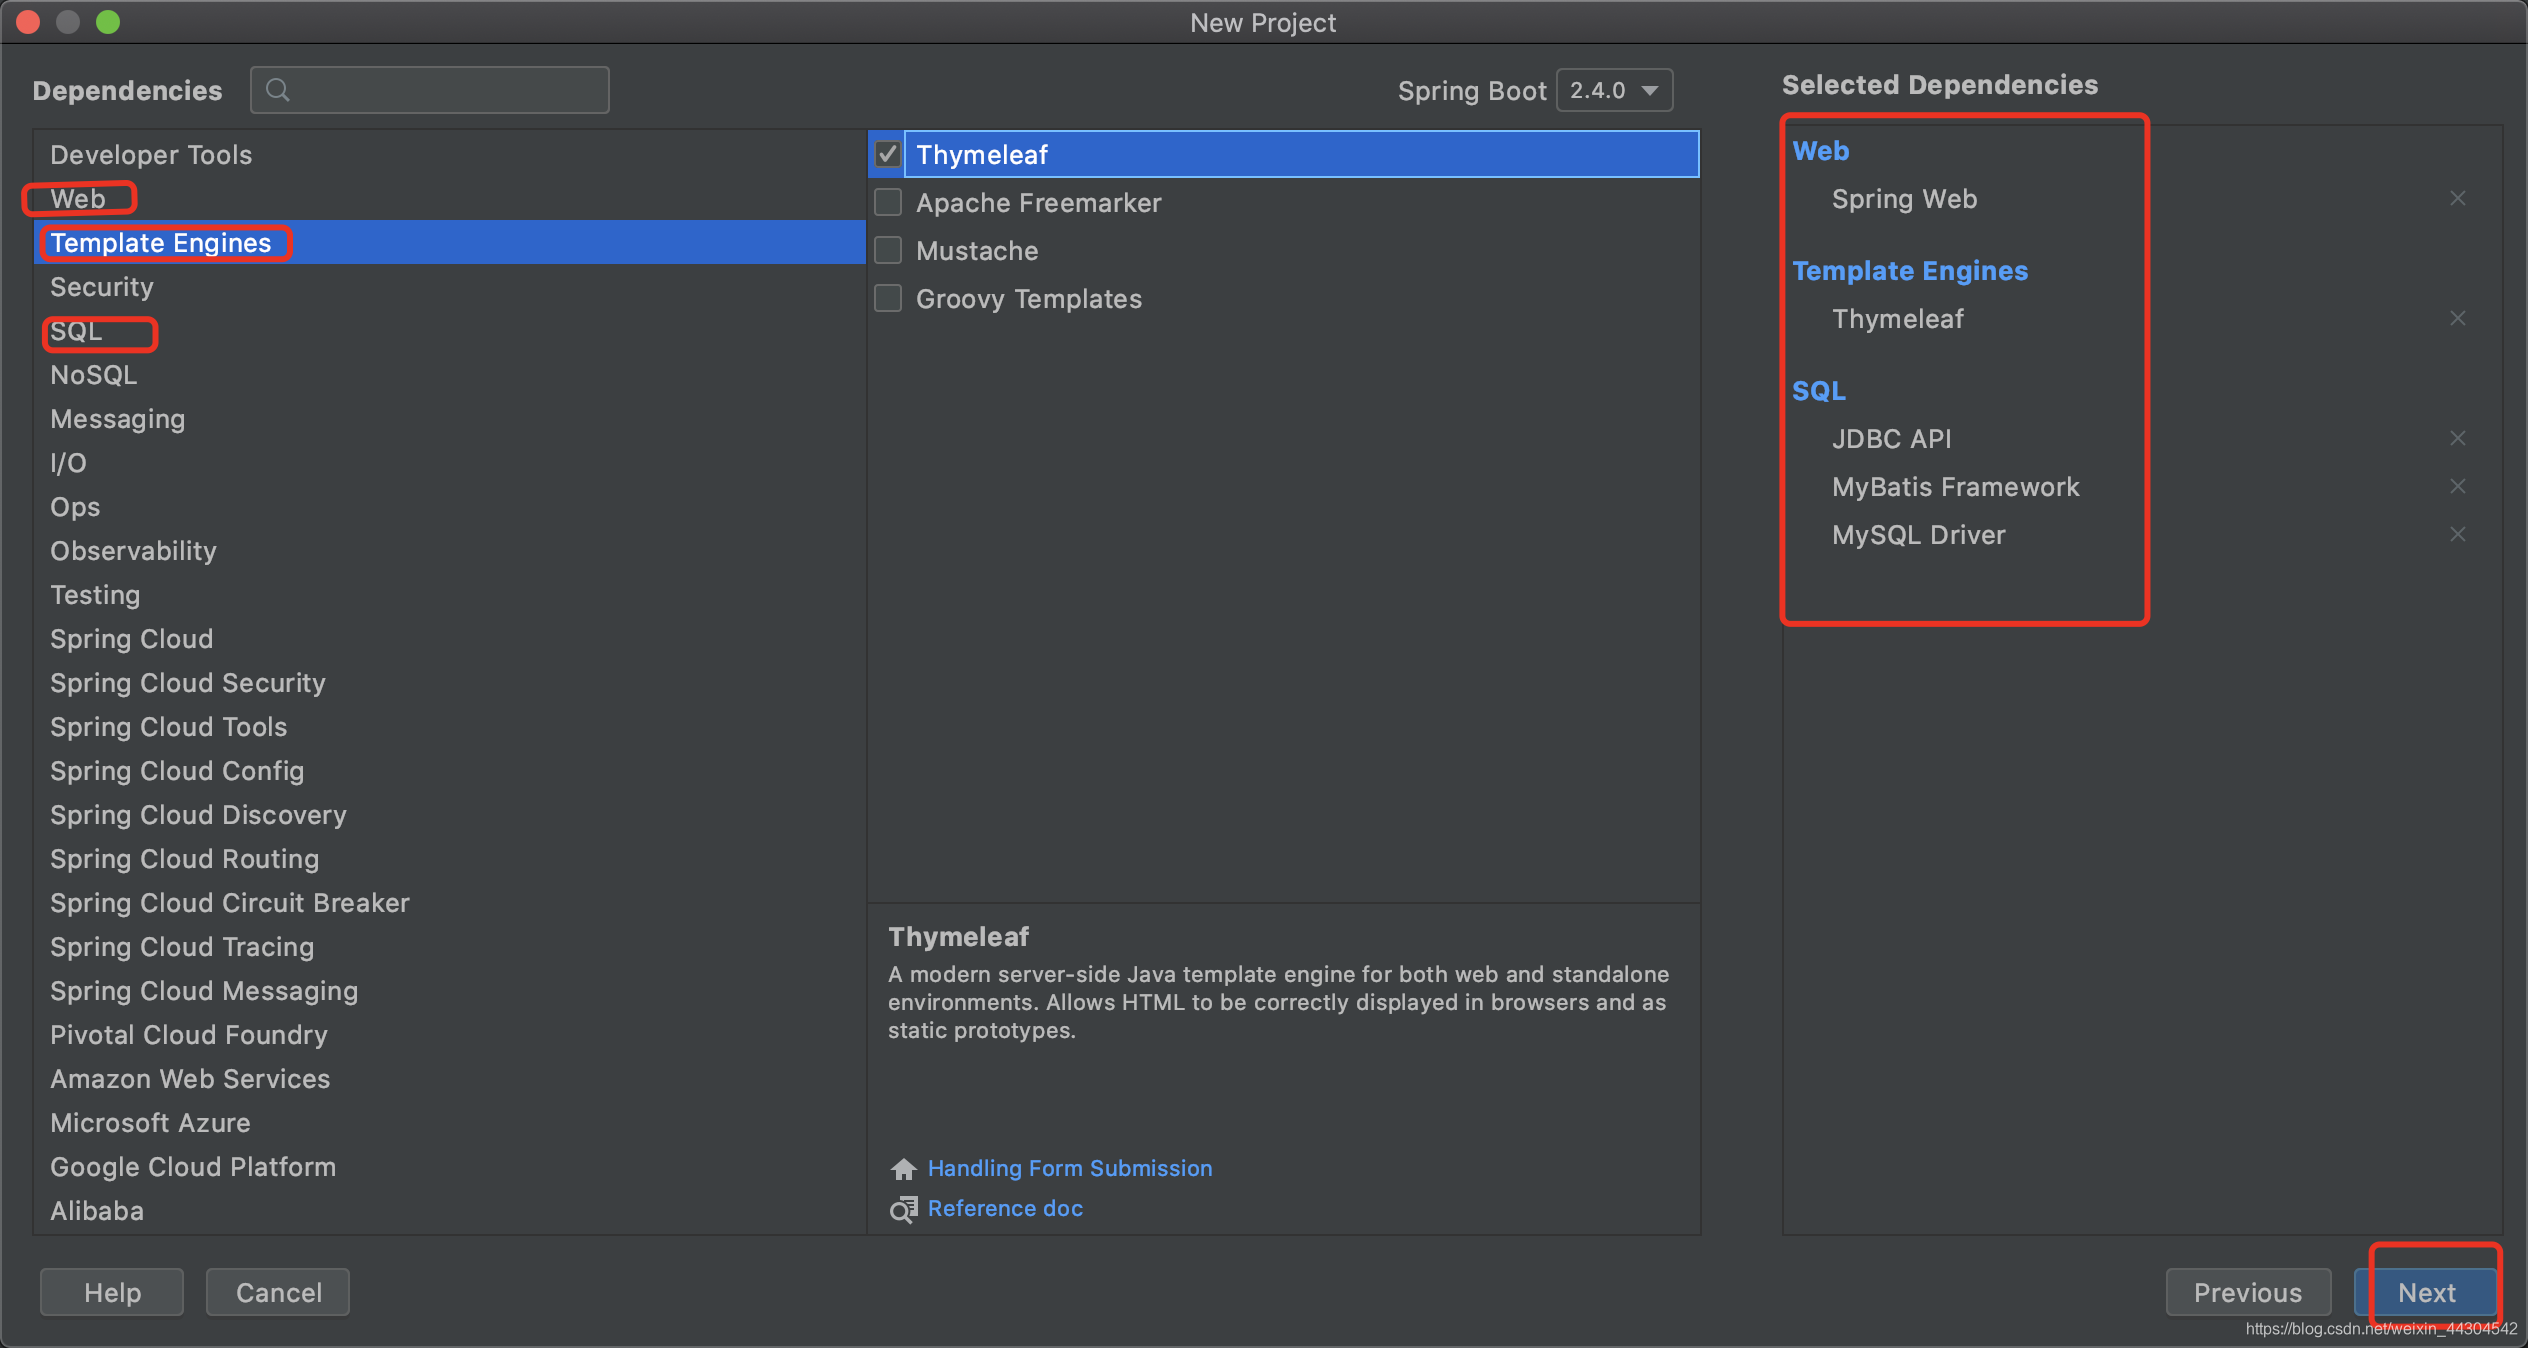
Task: Select the NoSQL category
Action: tap(449, 374)
